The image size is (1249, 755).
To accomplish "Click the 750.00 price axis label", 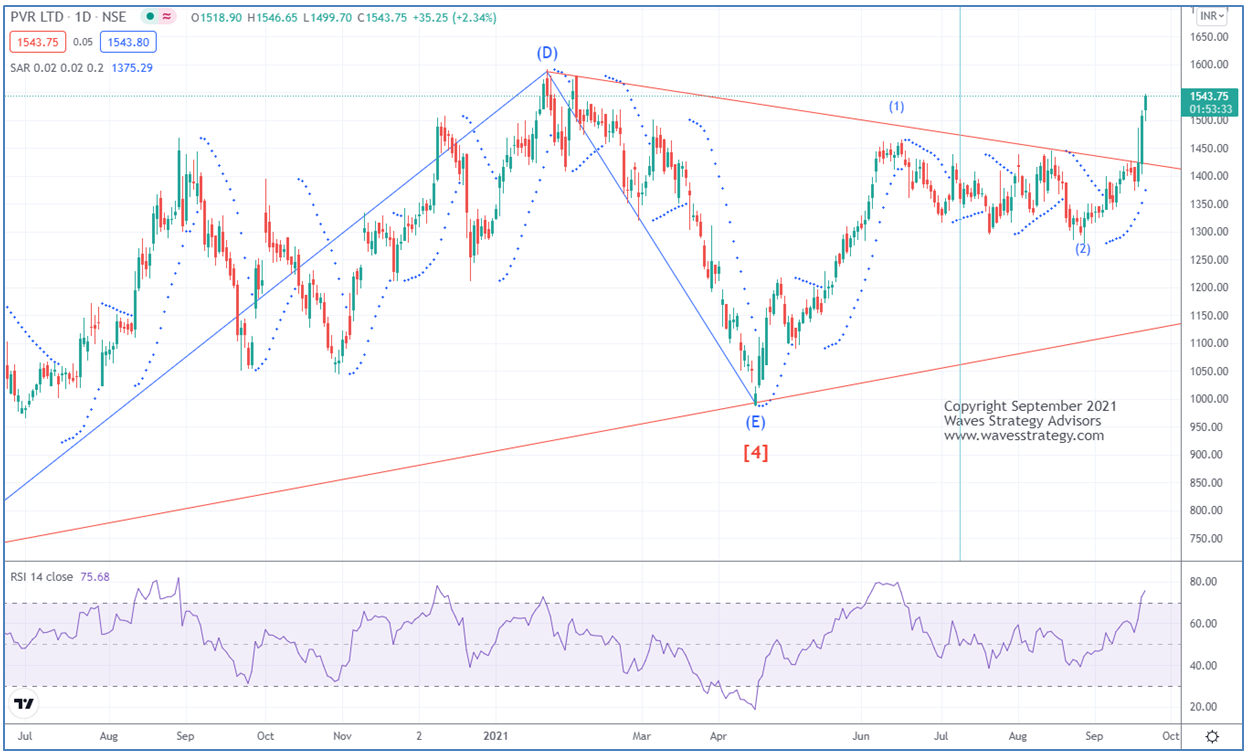I will pyautogui.click(x=1208, y=539).
